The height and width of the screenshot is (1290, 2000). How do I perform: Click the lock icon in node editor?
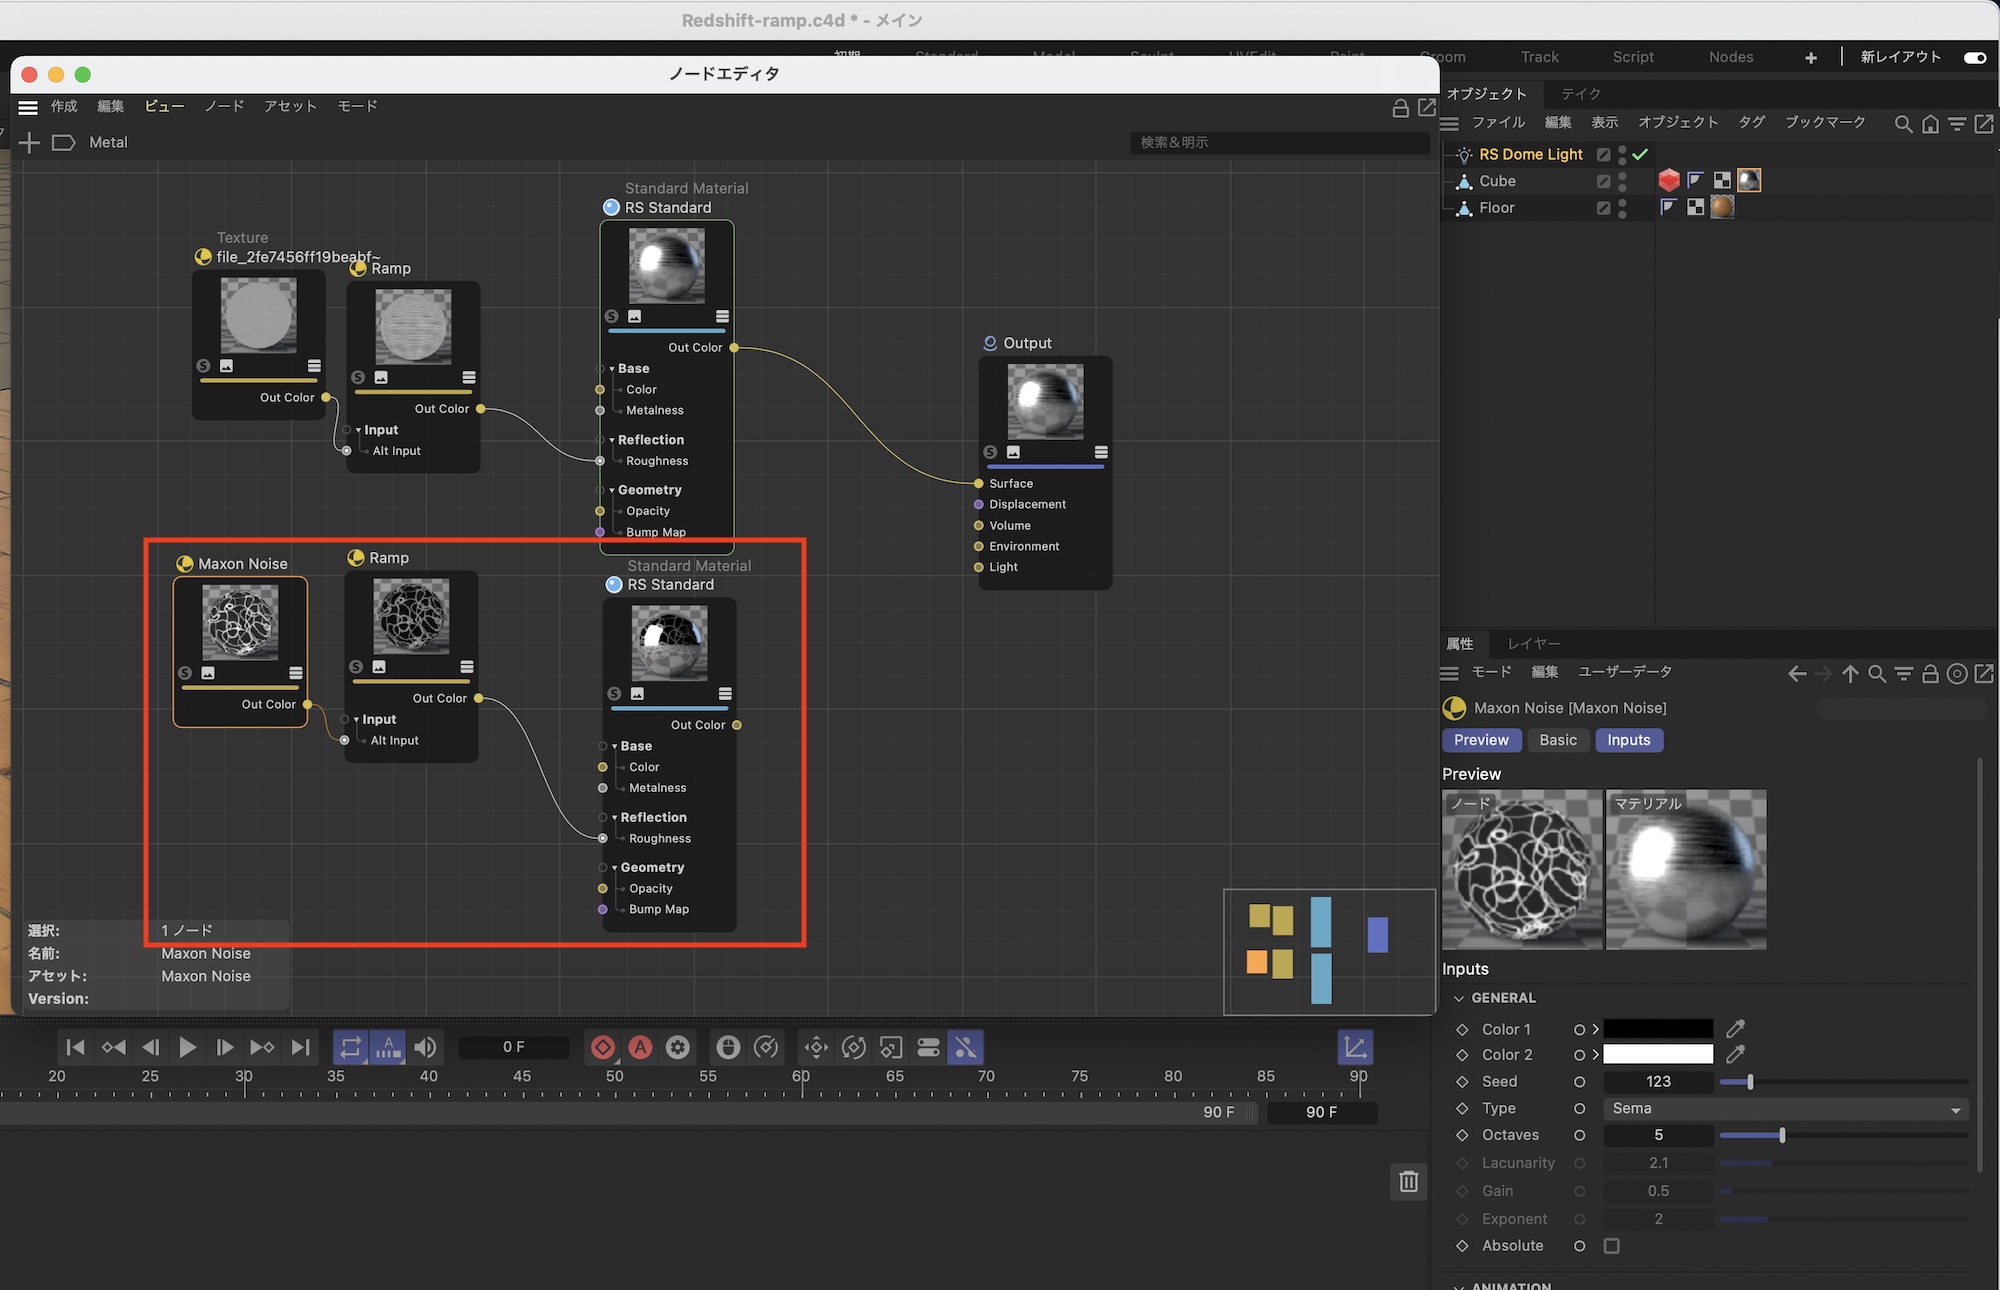pos(1400,108)
